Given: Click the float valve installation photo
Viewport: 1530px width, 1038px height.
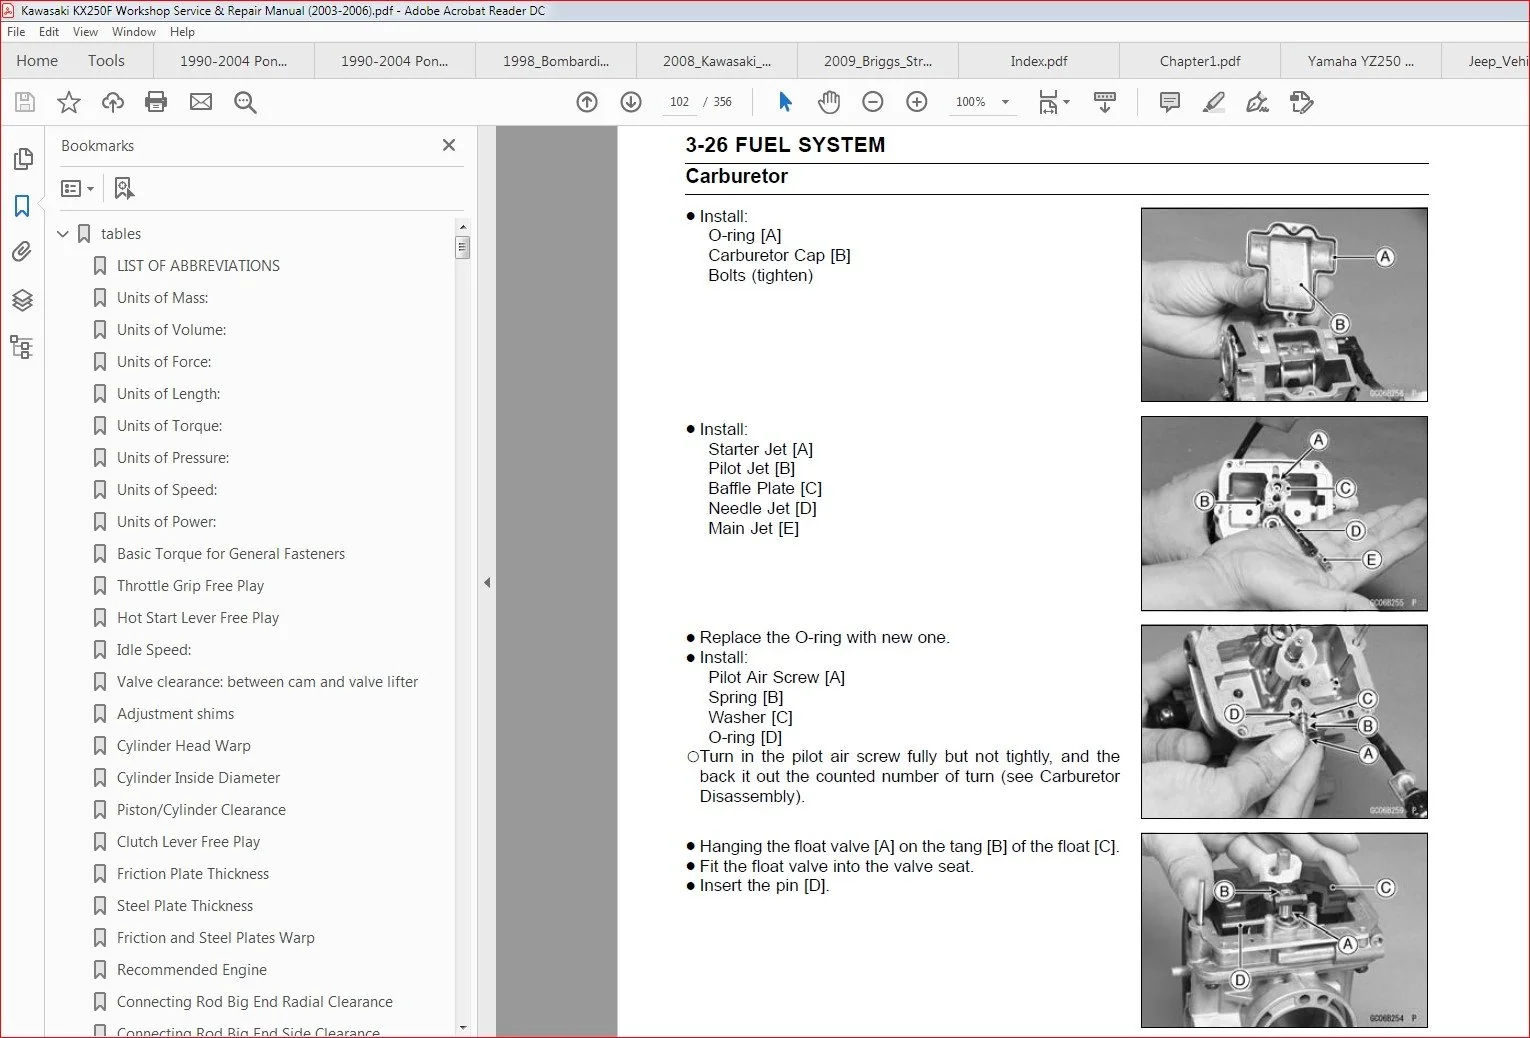Looking at the screenshot, I should (x=1284, y=930).
